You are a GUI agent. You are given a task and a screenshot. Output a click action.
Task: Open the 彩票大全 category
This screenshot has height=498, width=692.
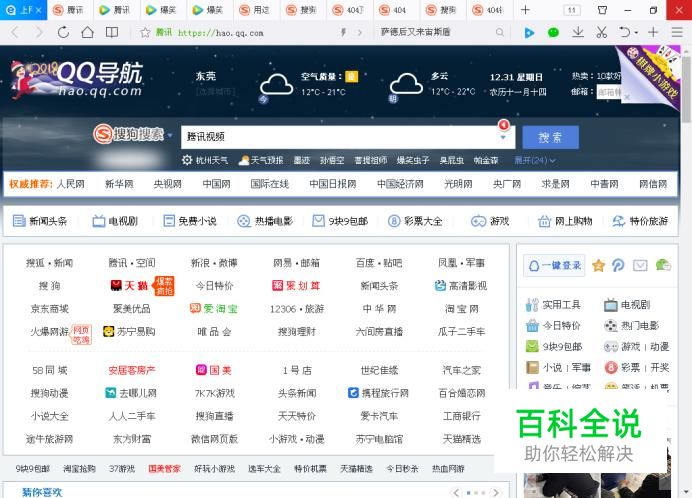click(x=415, y=221)
